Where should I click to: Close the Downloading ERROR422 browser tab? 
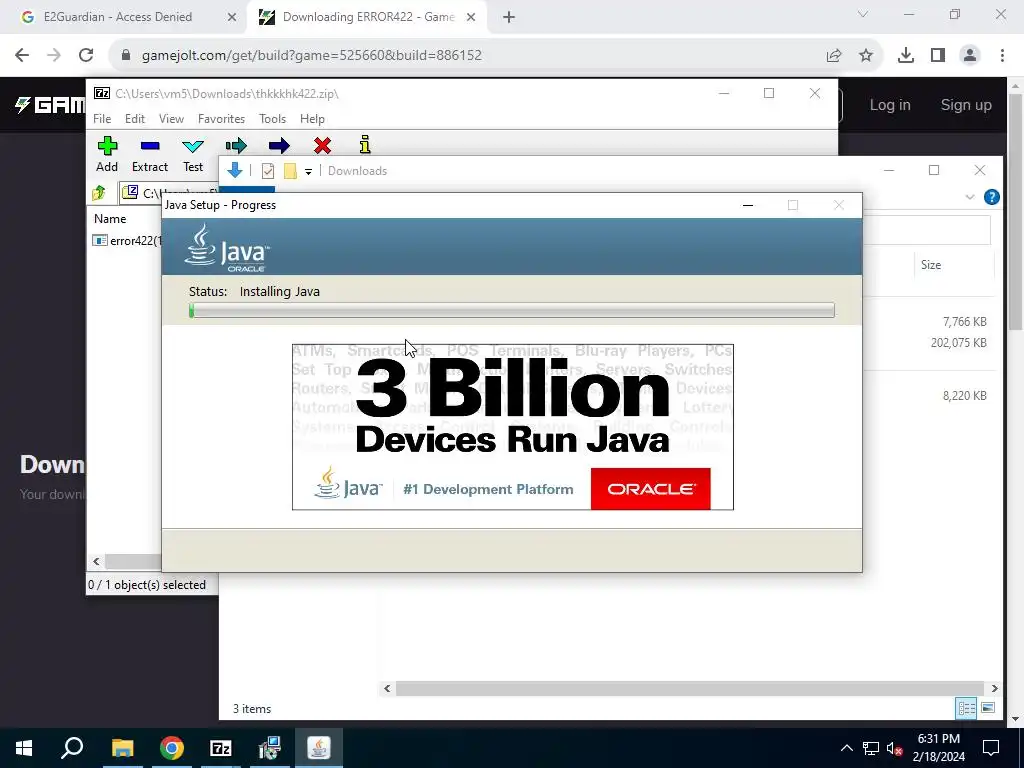tap(471, 17)
